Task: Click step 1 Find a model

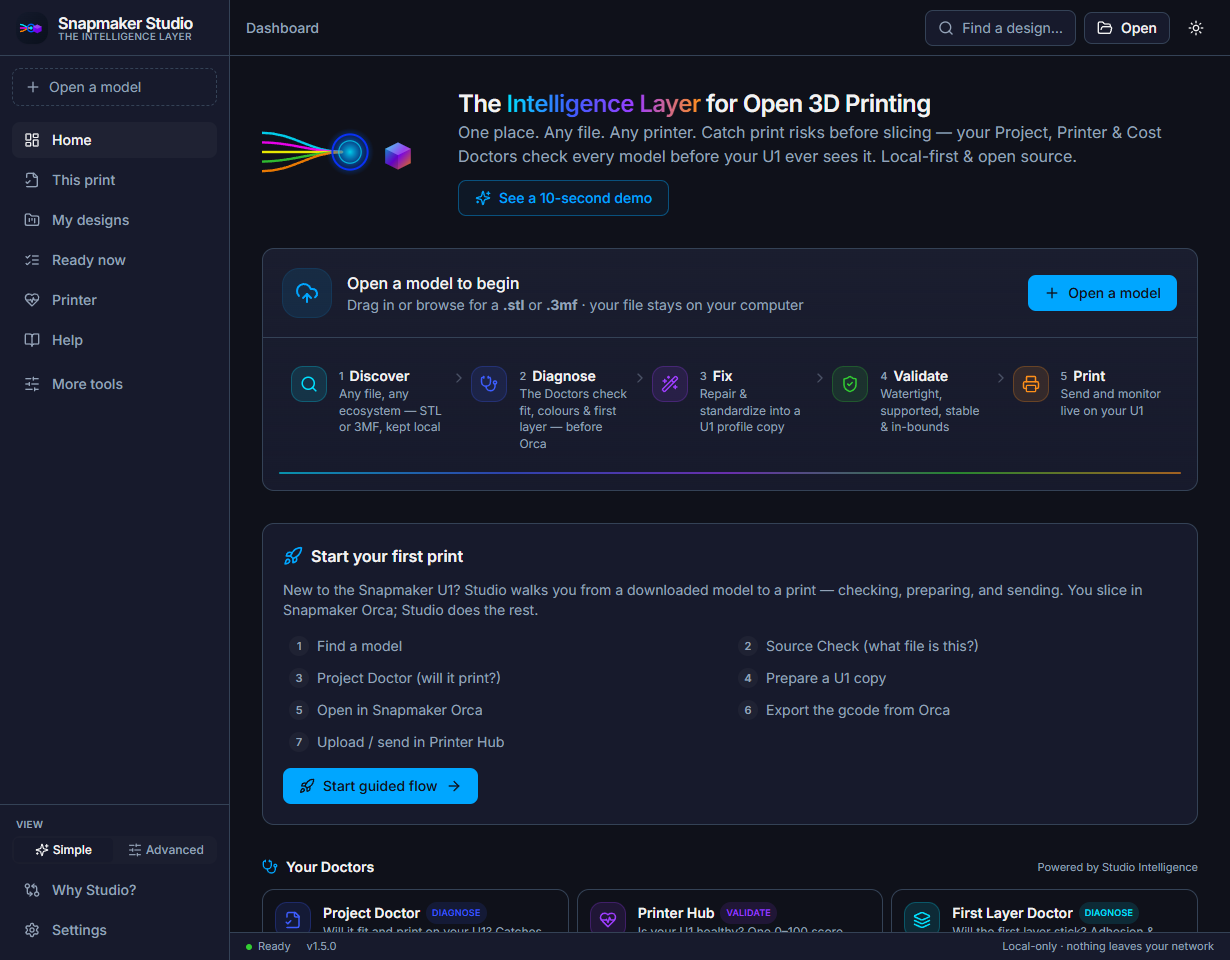Action: pos(359,646)
